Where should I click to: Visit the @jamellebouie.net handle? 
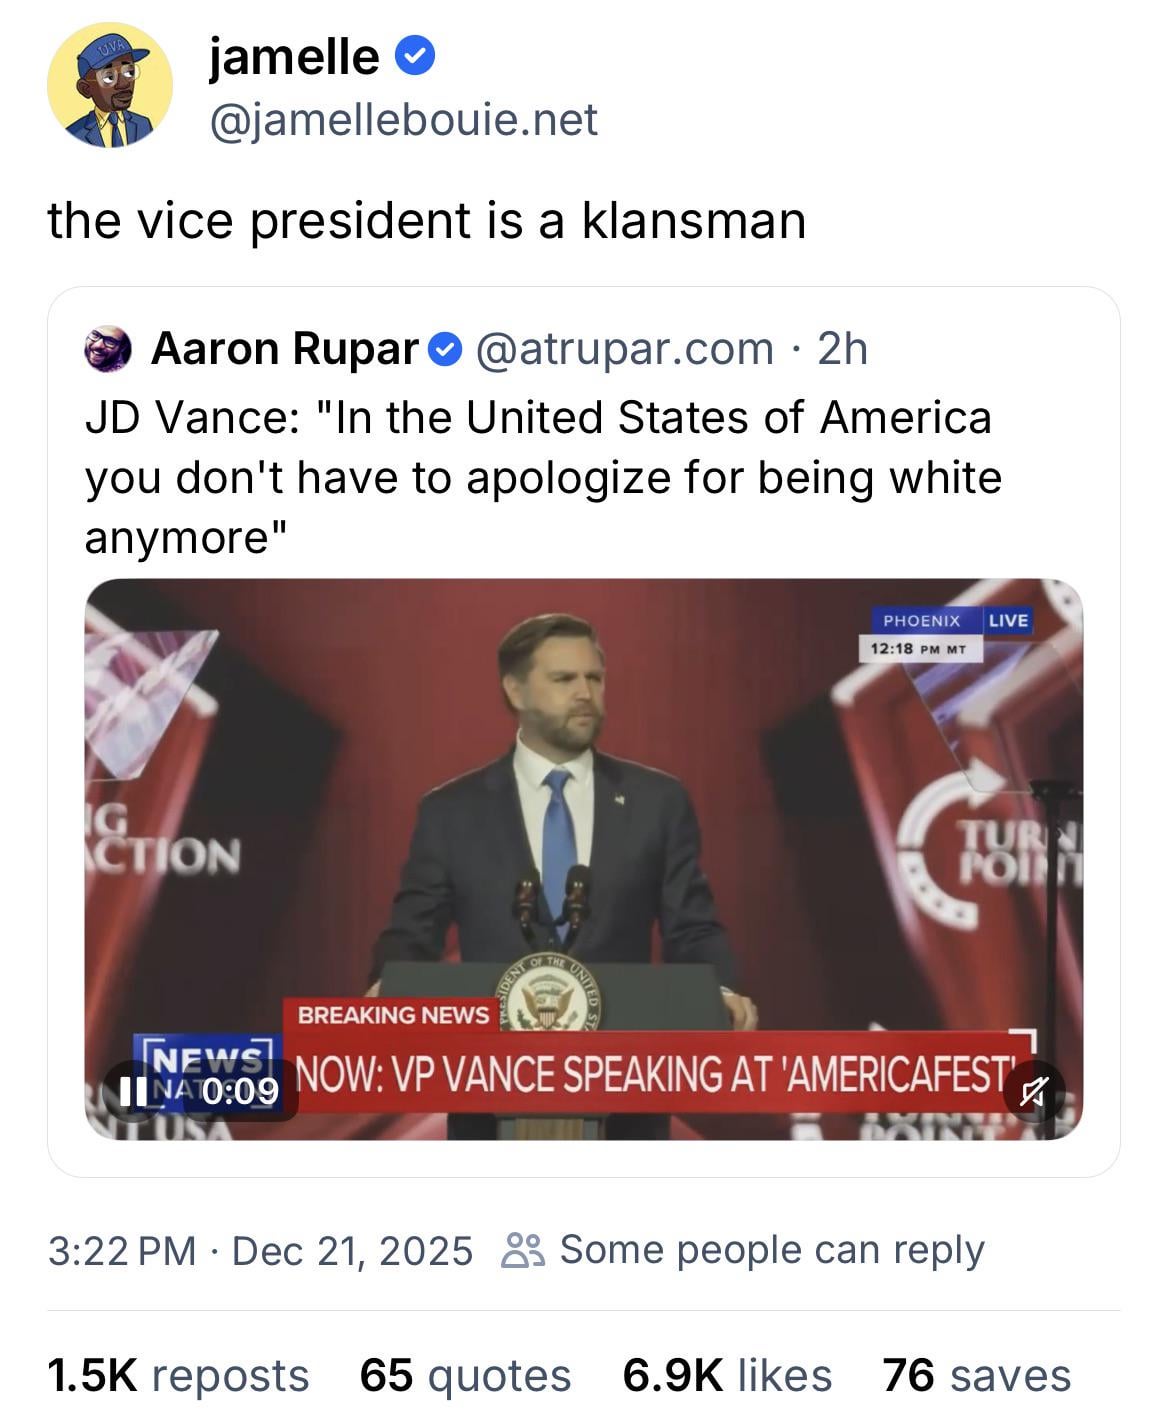(403, 120)
